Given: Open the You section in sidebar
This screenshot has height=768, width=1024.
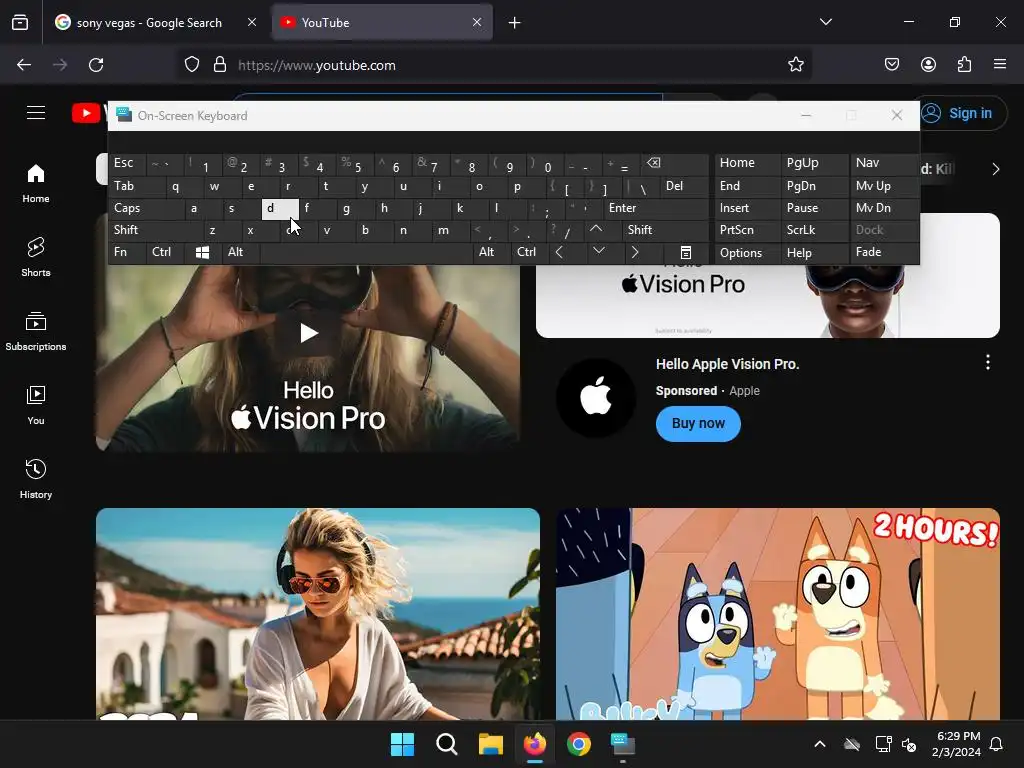Looking at the screenshot, I should [x=36, y=405].
